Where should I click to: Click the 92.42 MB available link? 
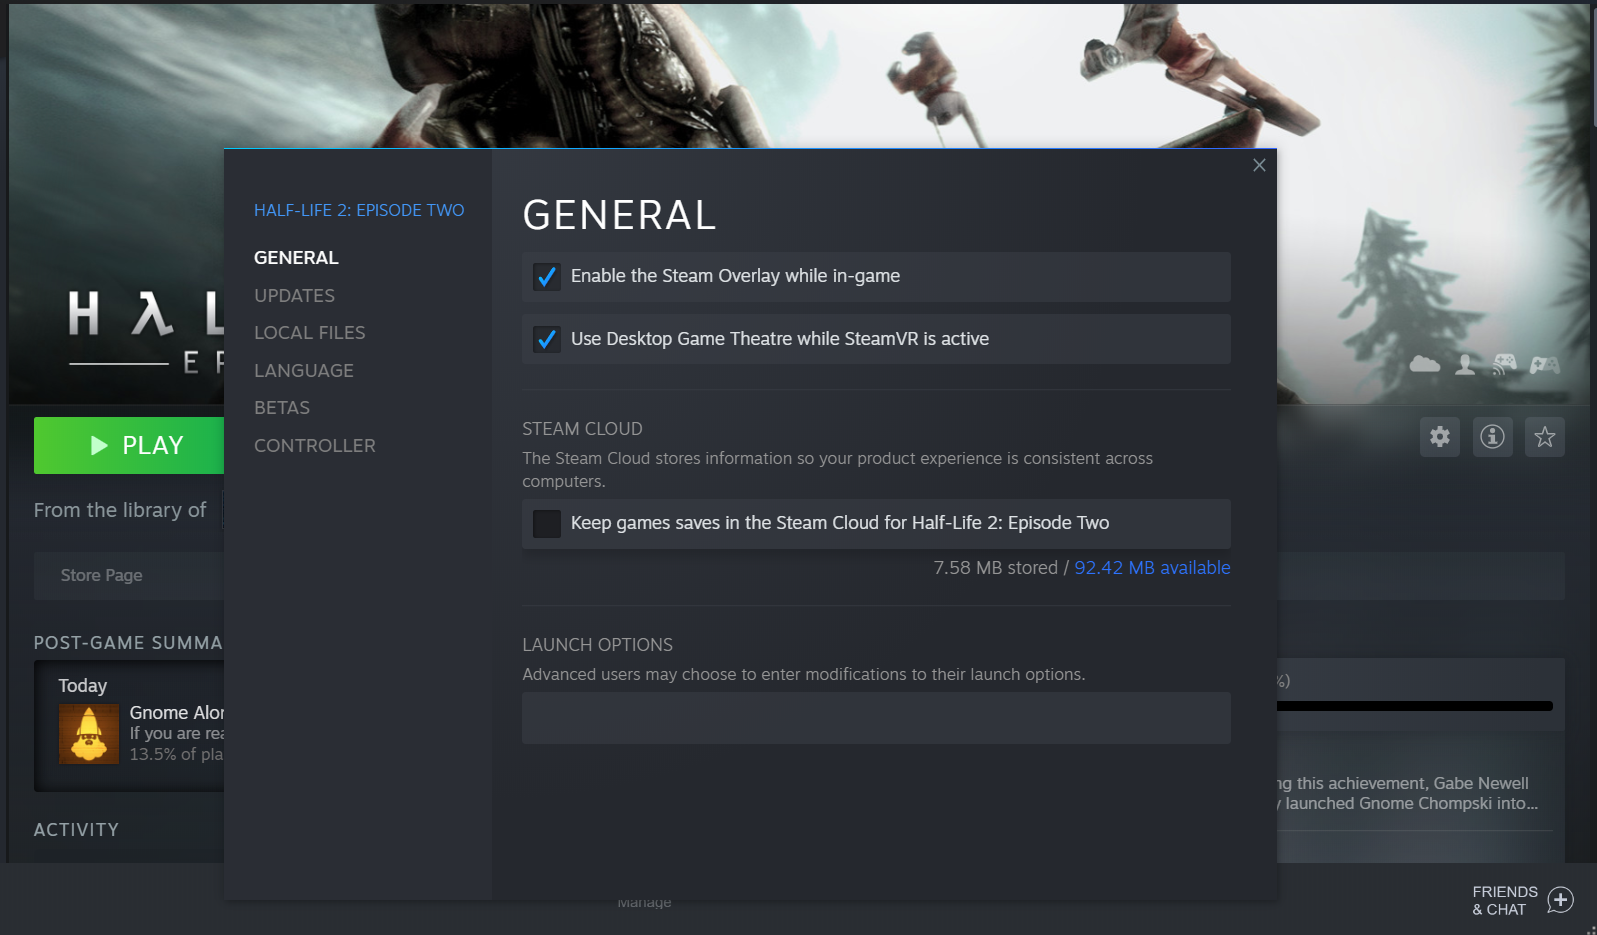pos(1152,568)
